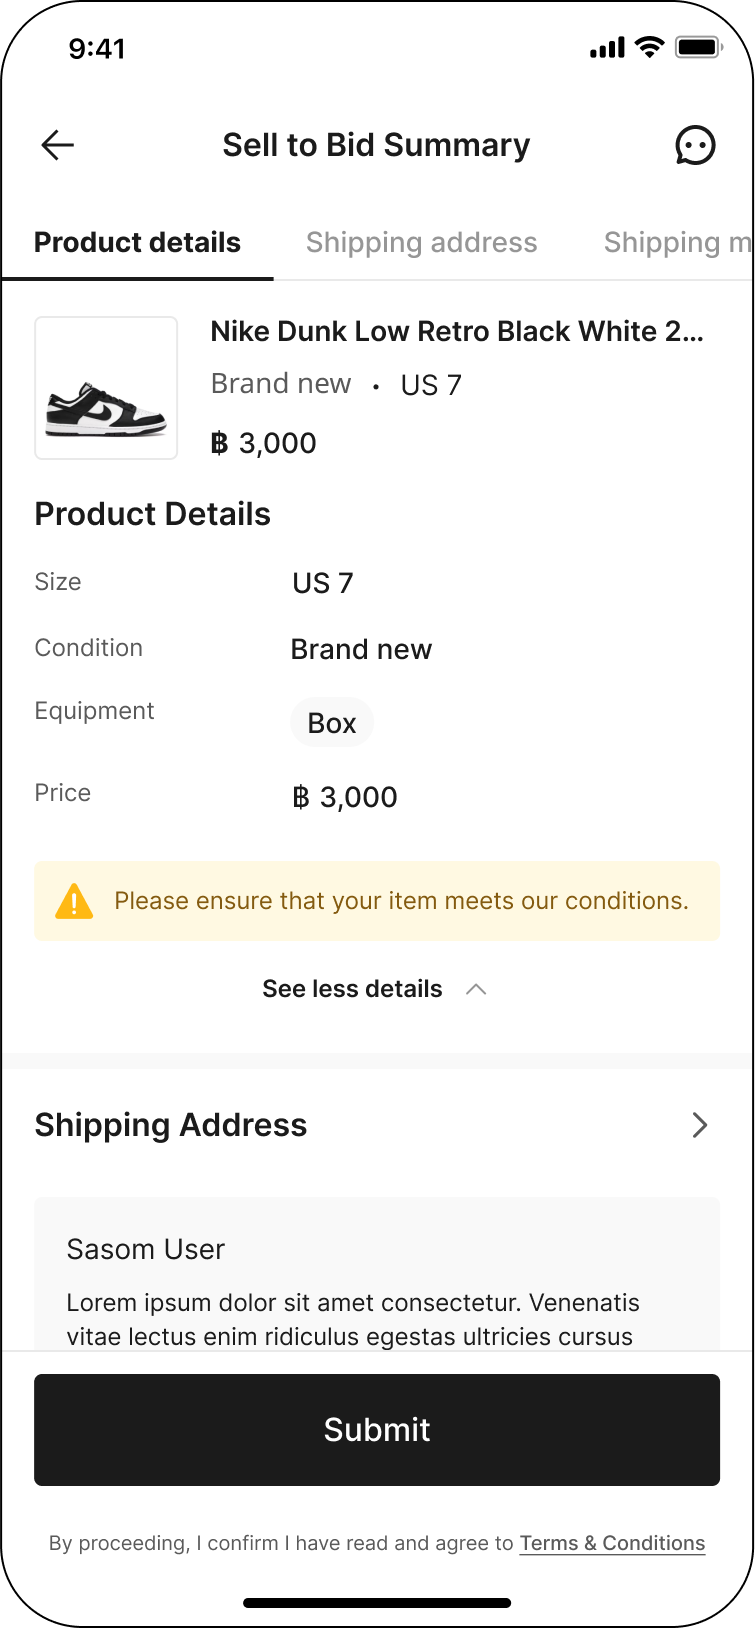The height and width of the screenshot is (1628, 755).
Task: Tap the Box equipment chip
Action: (x=332, y=723)
